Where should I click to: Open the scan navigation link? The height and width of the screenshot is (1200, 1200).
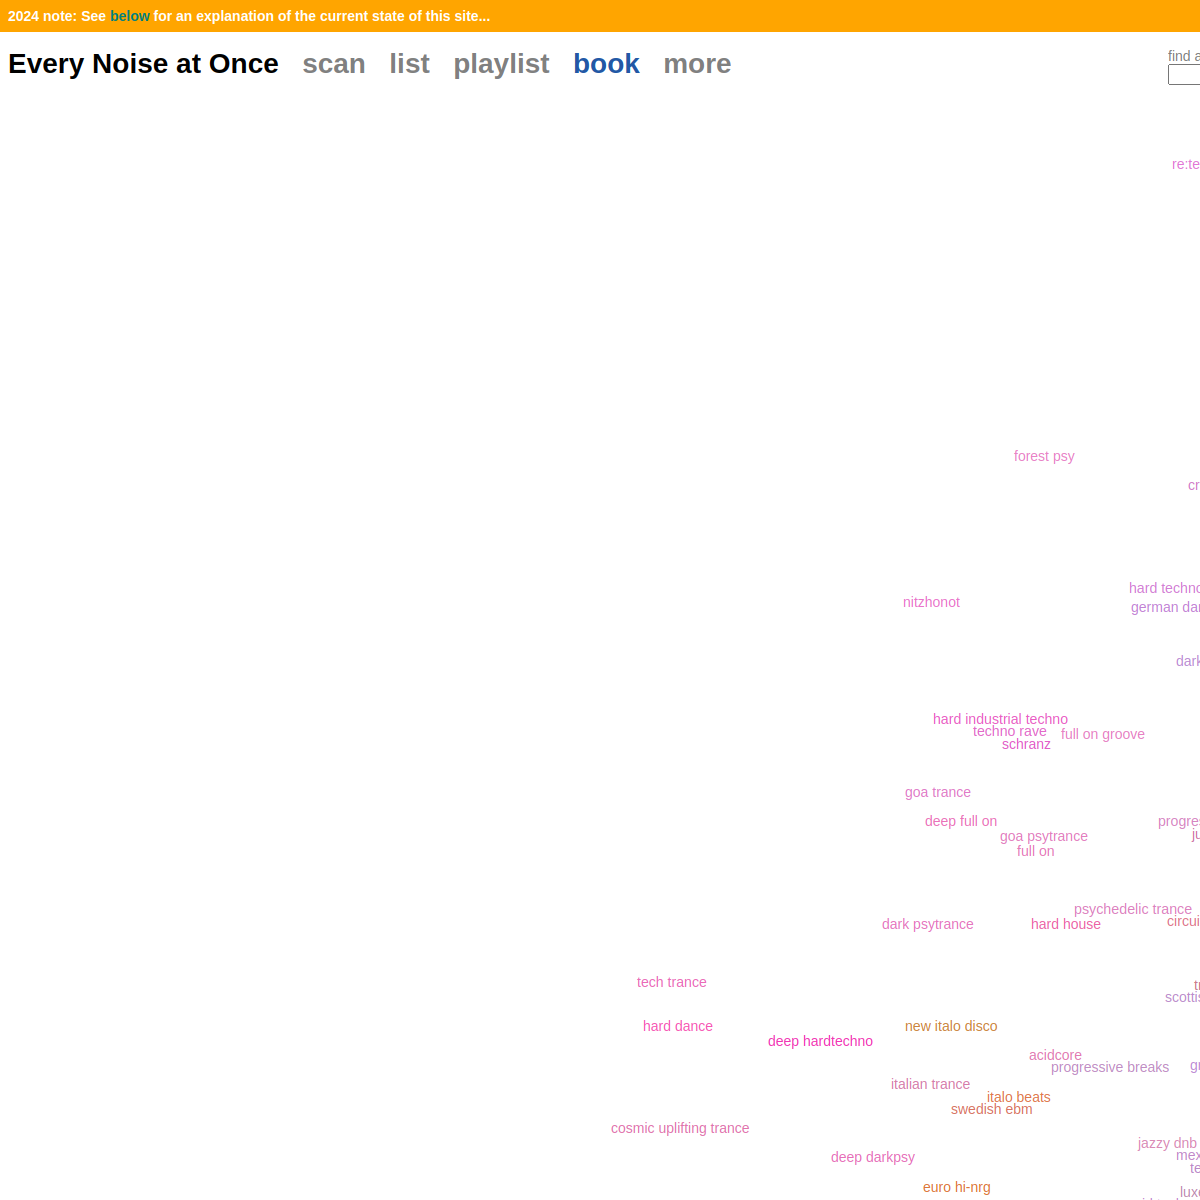[x=333, y=64]
